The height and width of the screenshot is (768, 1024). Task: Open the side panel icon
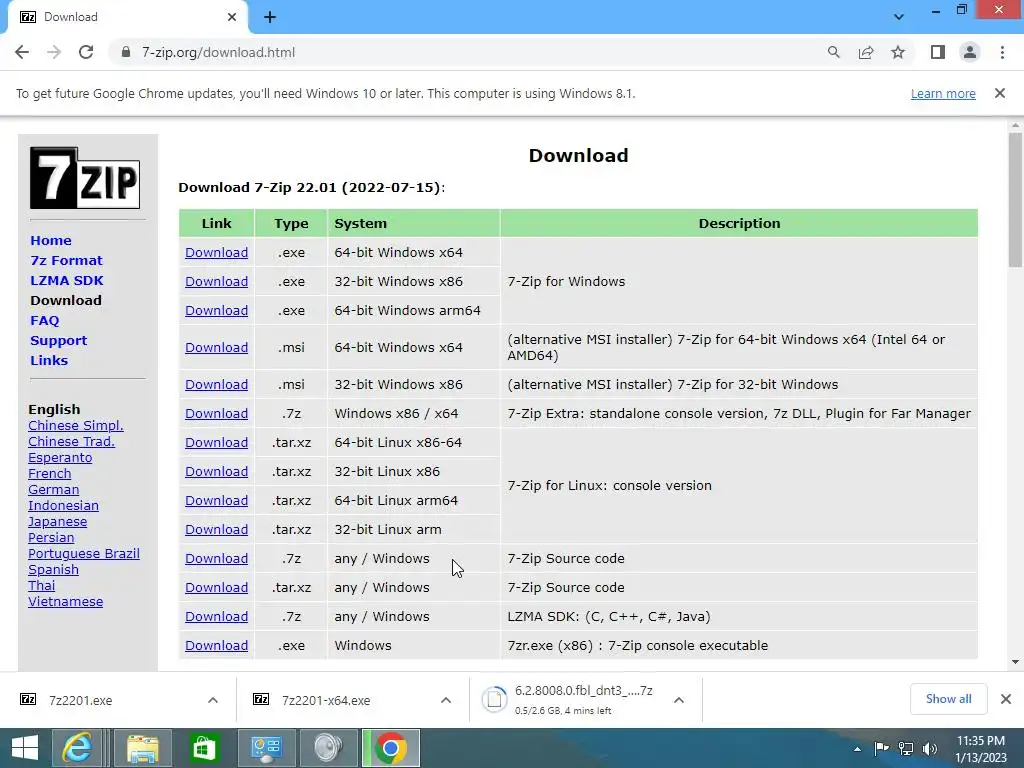(x=938, y=52)
